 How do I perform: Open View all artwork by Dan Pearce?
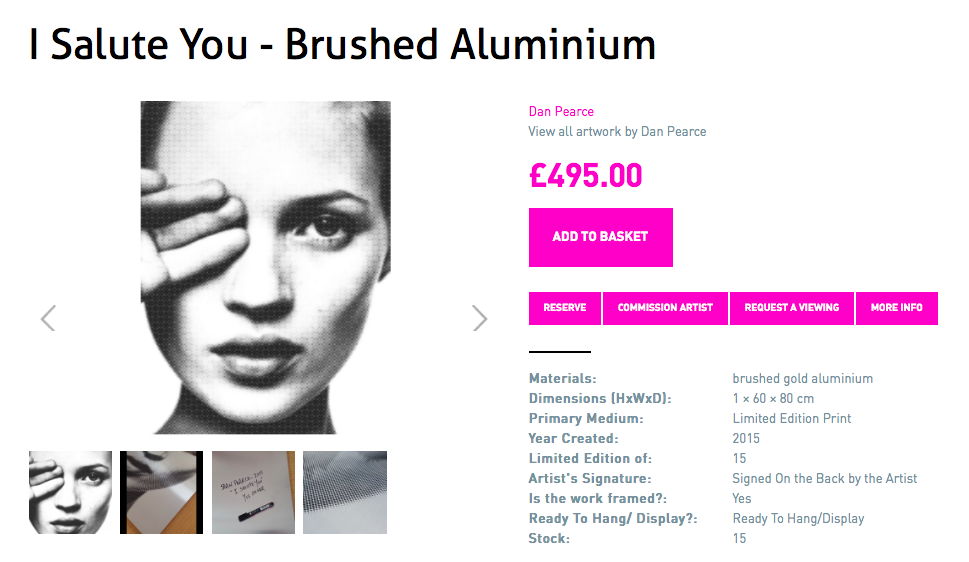point(617,132)
